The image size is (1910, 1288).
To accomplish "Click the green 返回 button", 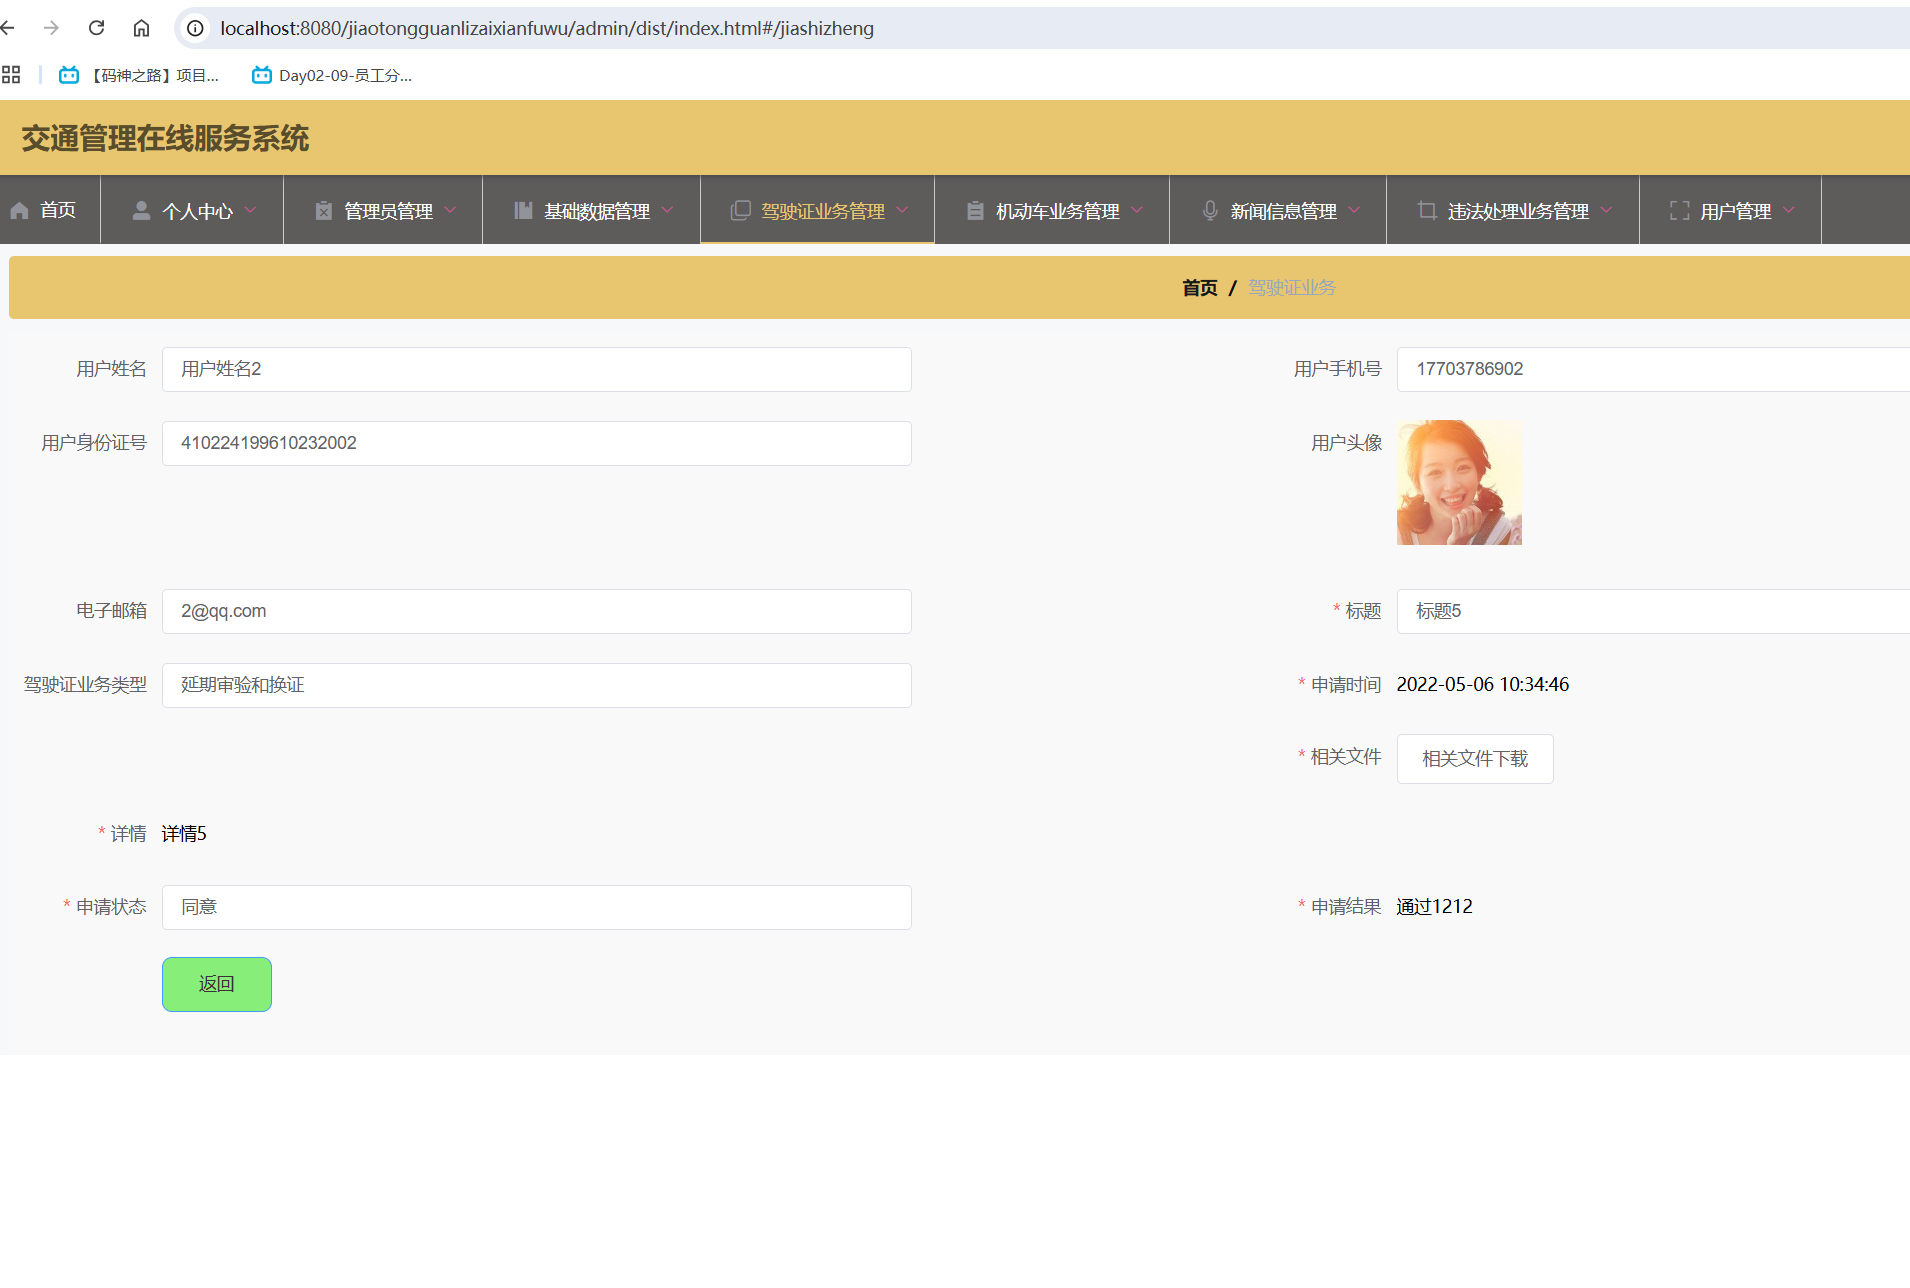I will 216,984.
